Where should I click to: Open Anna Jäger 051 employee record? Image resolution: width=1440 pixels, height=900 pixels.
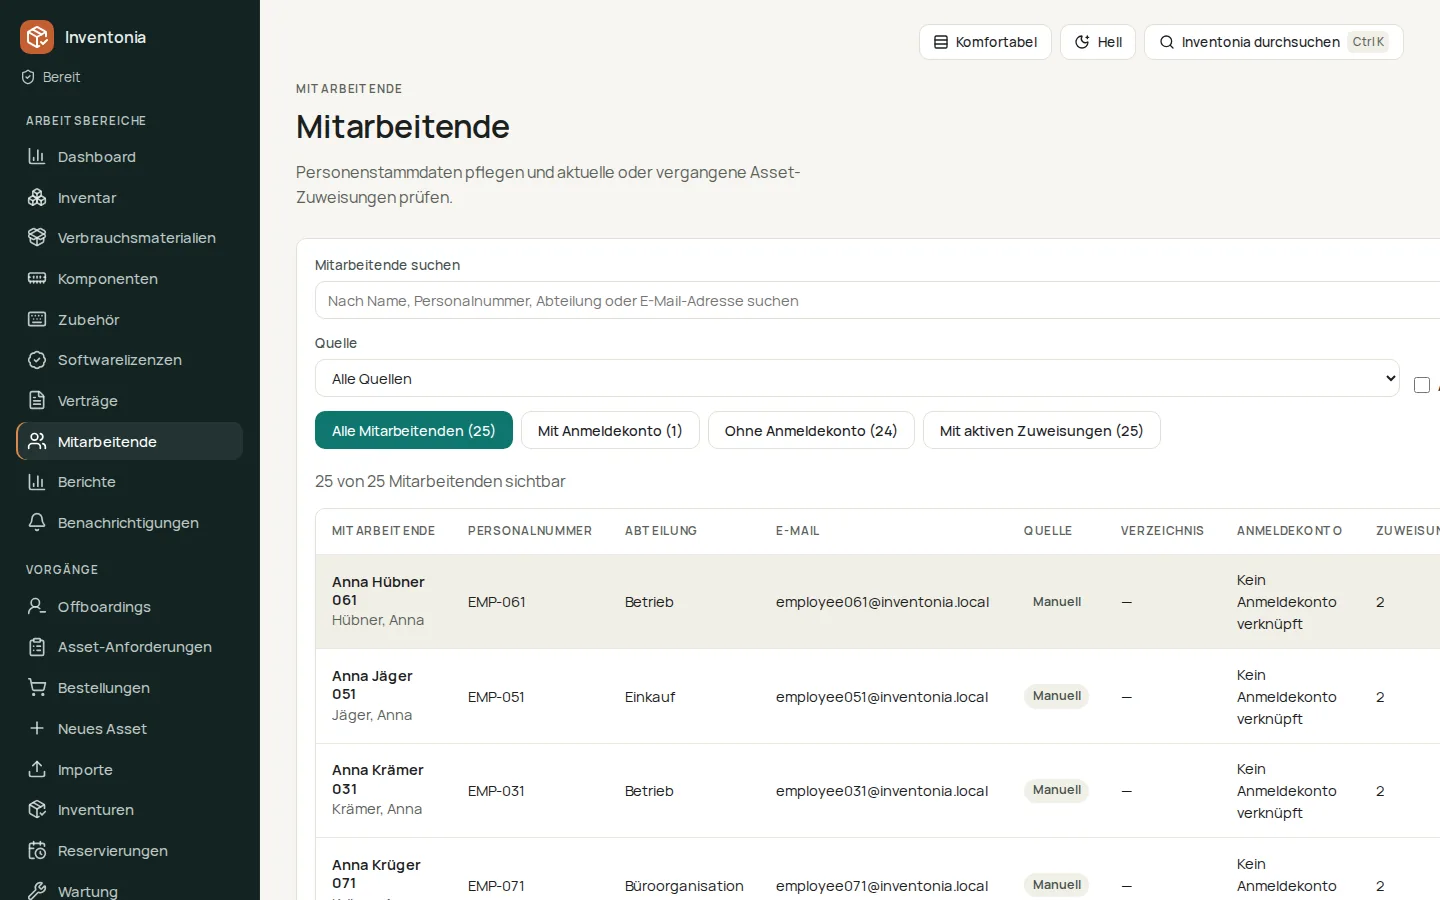[372, 685]
